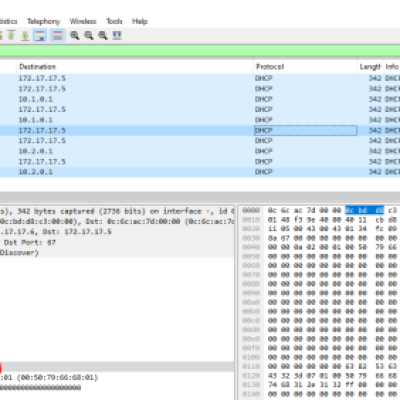Select the highlighted 0c bd d8 hex bytes
The width and height of the screenshot is (400, 400).
pos(364,210)
